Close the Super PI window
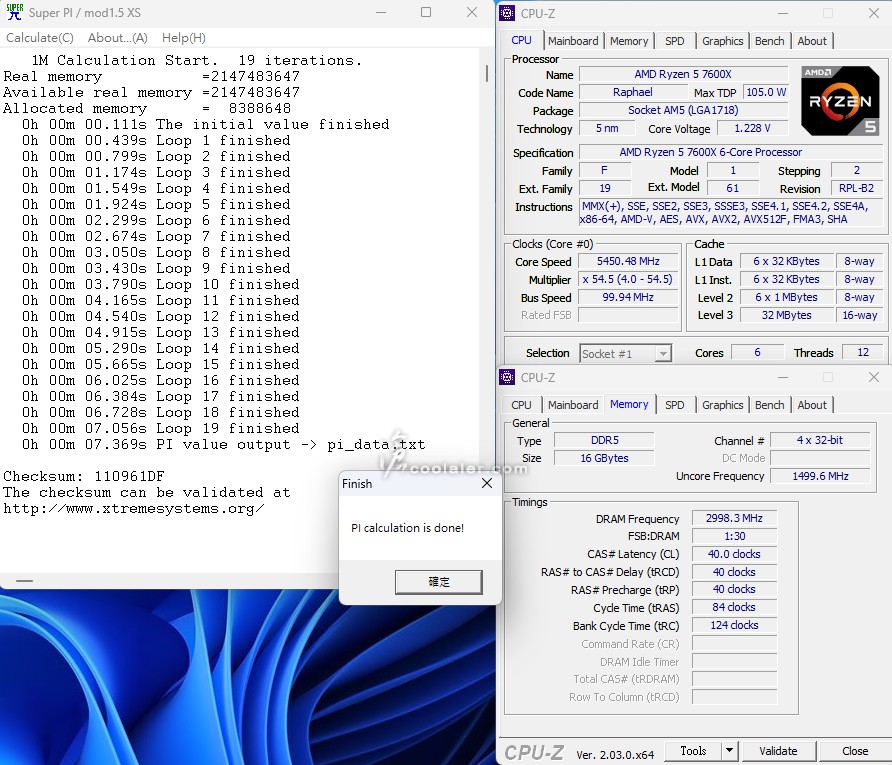The height and width of the screenshot is (765, 892). point(472,13)
